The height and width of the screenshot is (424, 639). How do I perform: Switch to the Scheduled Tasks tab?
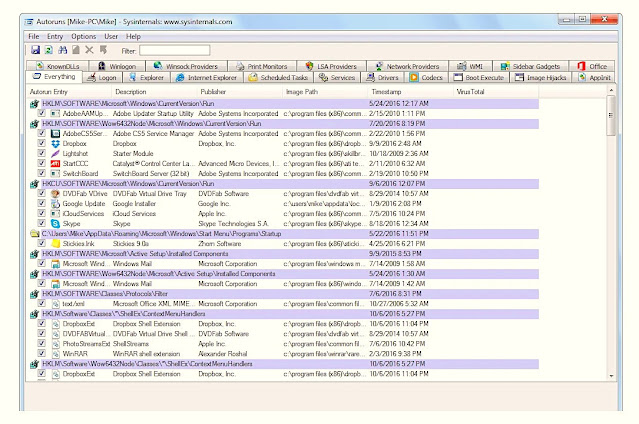(278, 77)
